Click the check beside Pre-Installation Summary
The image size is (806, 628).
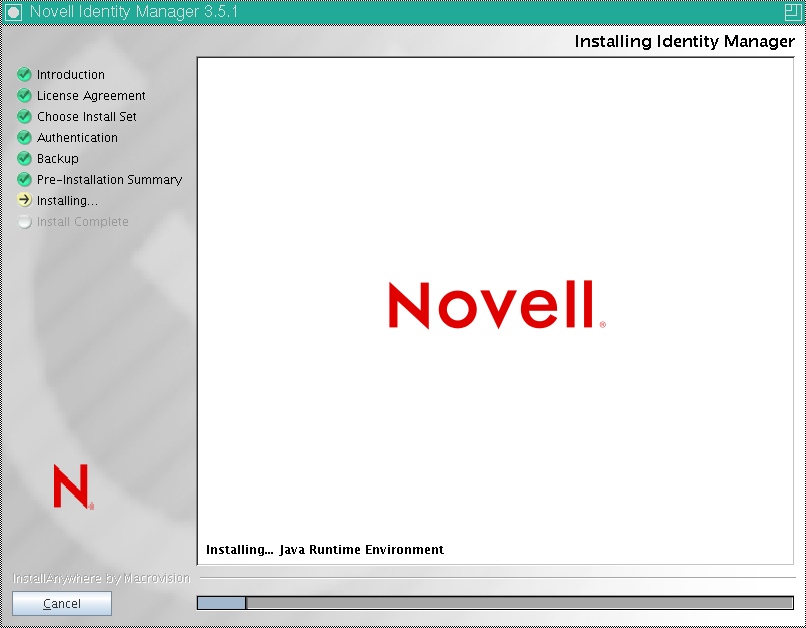(24, 179)
